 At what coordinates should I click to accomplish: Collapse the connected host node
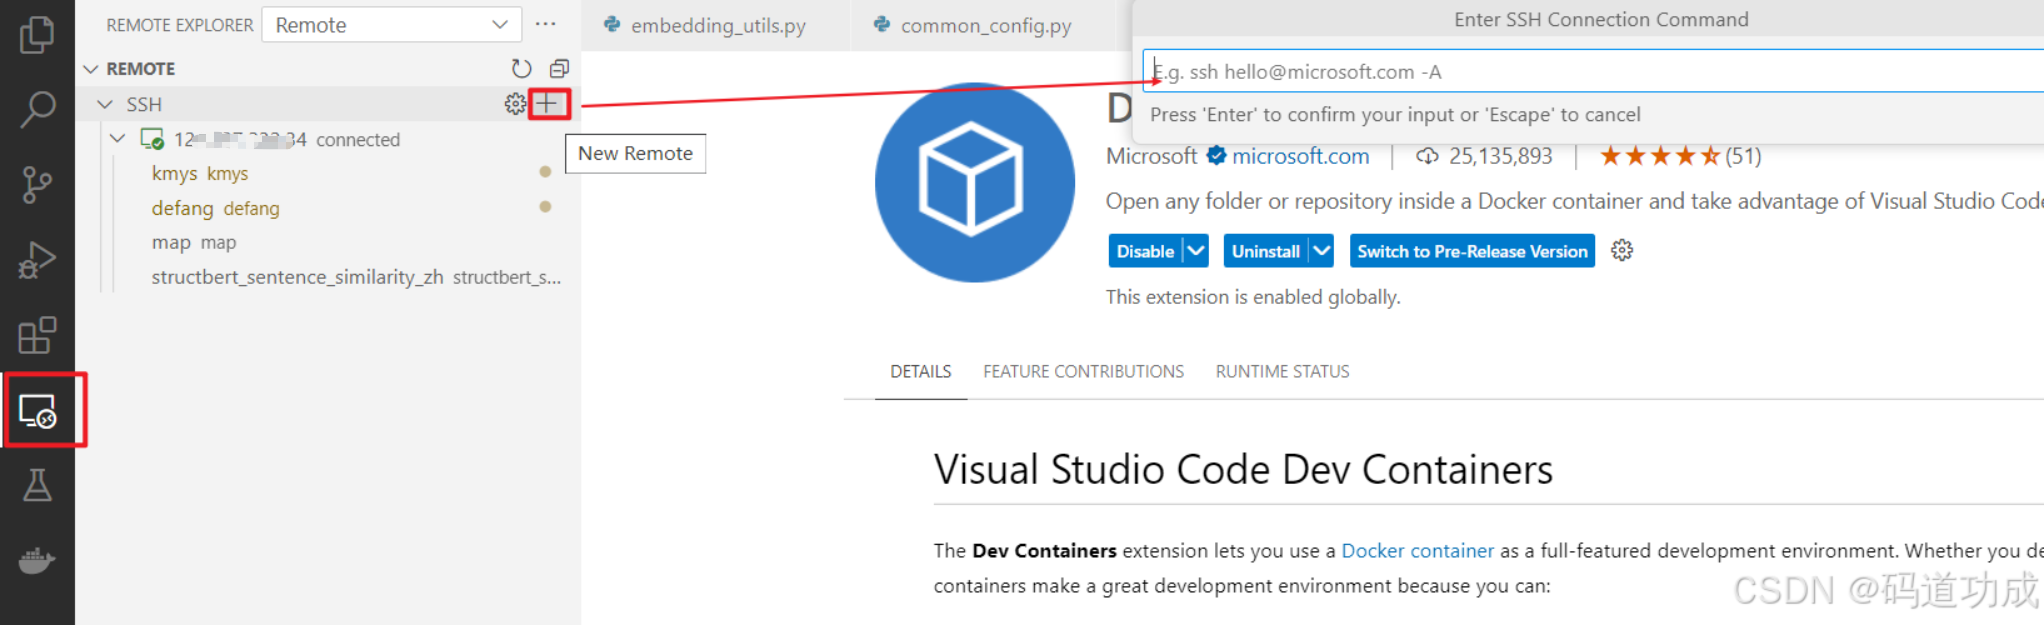point(118,138)
